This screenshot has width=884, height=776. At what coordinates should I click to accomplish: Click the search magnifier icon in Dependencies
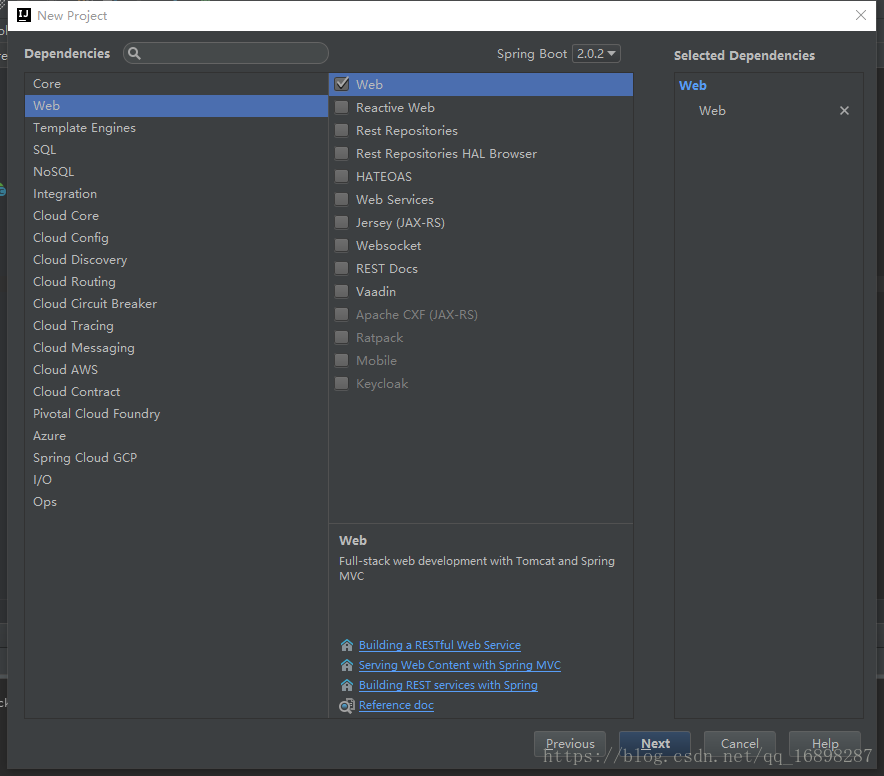pyautogui.click(x=134, y=53)
